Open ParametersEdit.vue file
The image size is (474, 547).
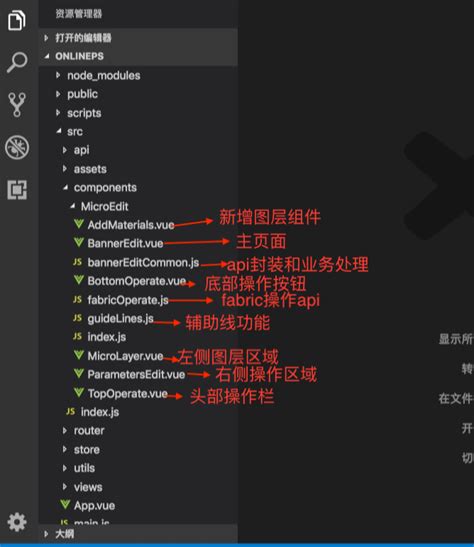[136, 375]
